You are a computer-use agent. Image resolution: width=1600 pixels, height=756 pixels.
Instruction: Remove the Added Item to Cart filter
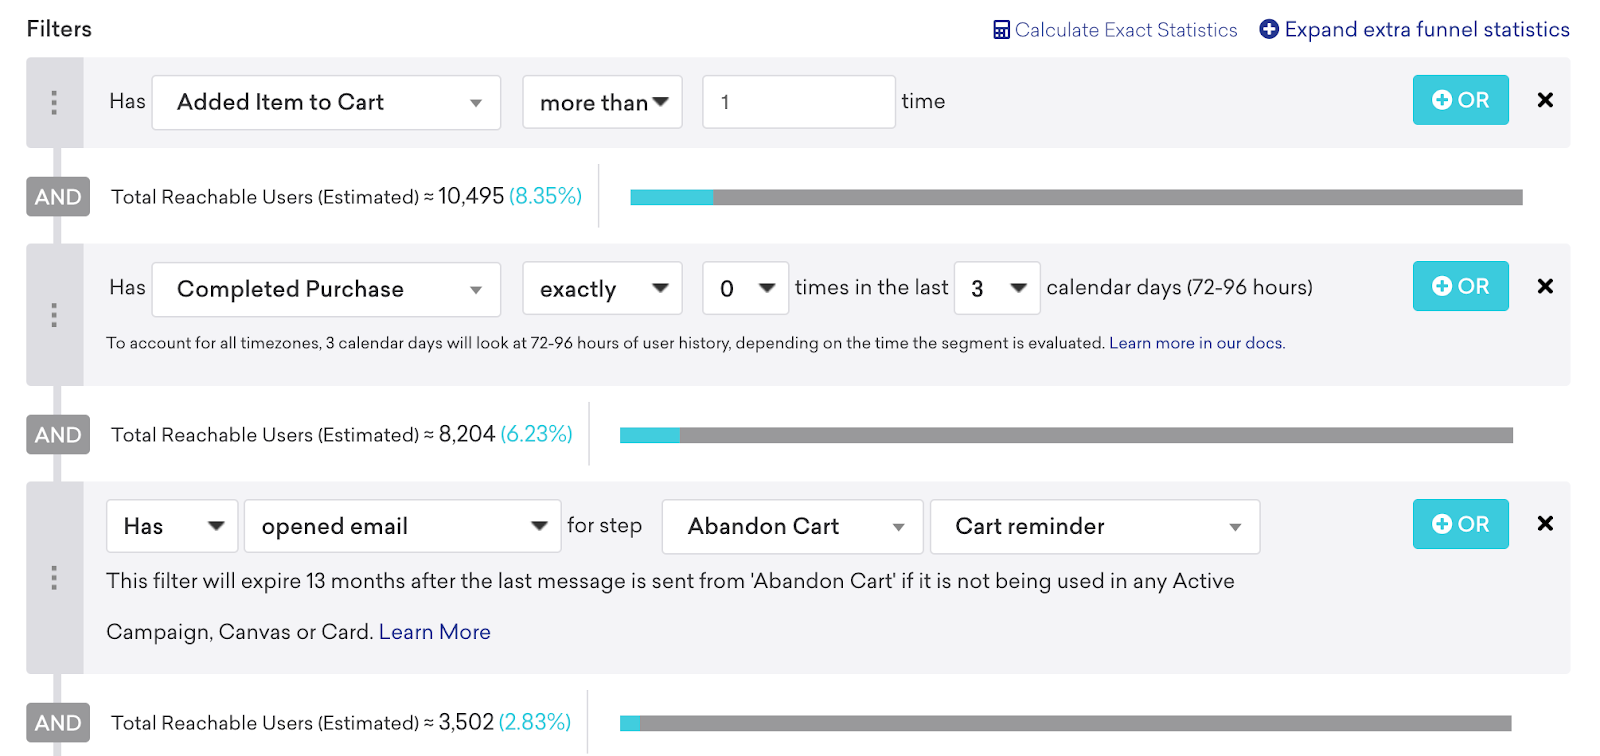[x=1545, y=100]
